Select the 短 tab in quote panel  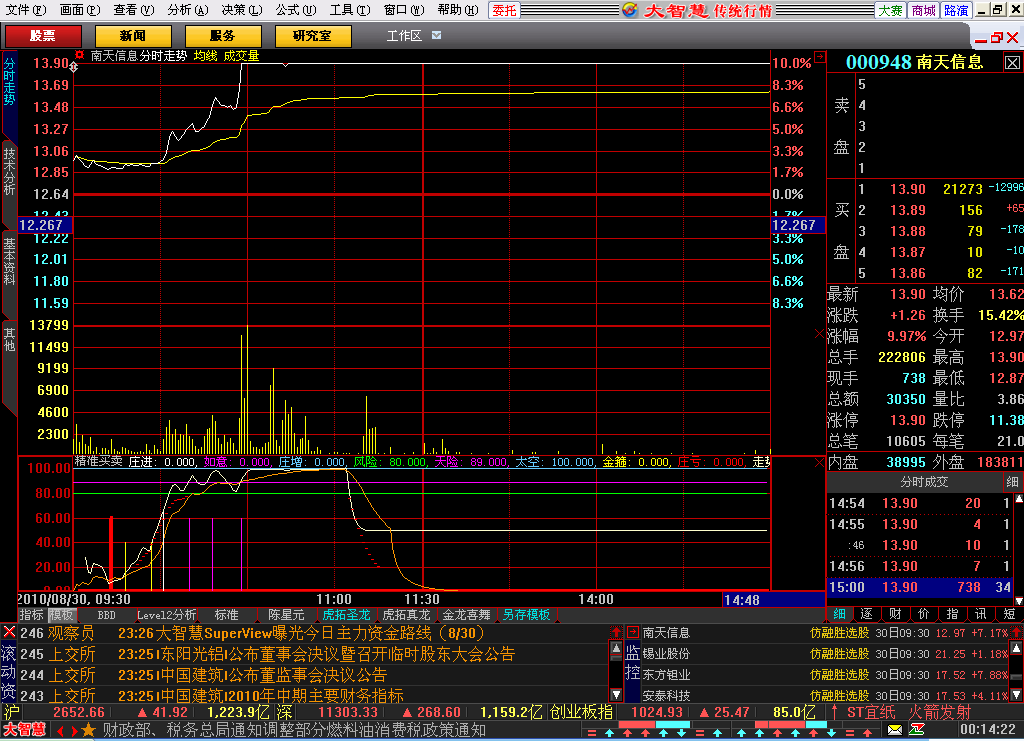coord(1010,614)
